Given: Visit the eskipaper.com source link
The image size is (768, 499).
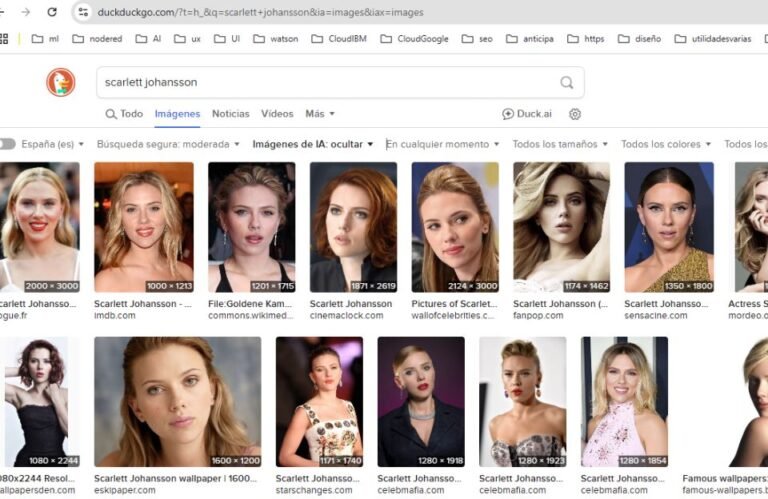Looking at the screenshot, I should point(125,490).
